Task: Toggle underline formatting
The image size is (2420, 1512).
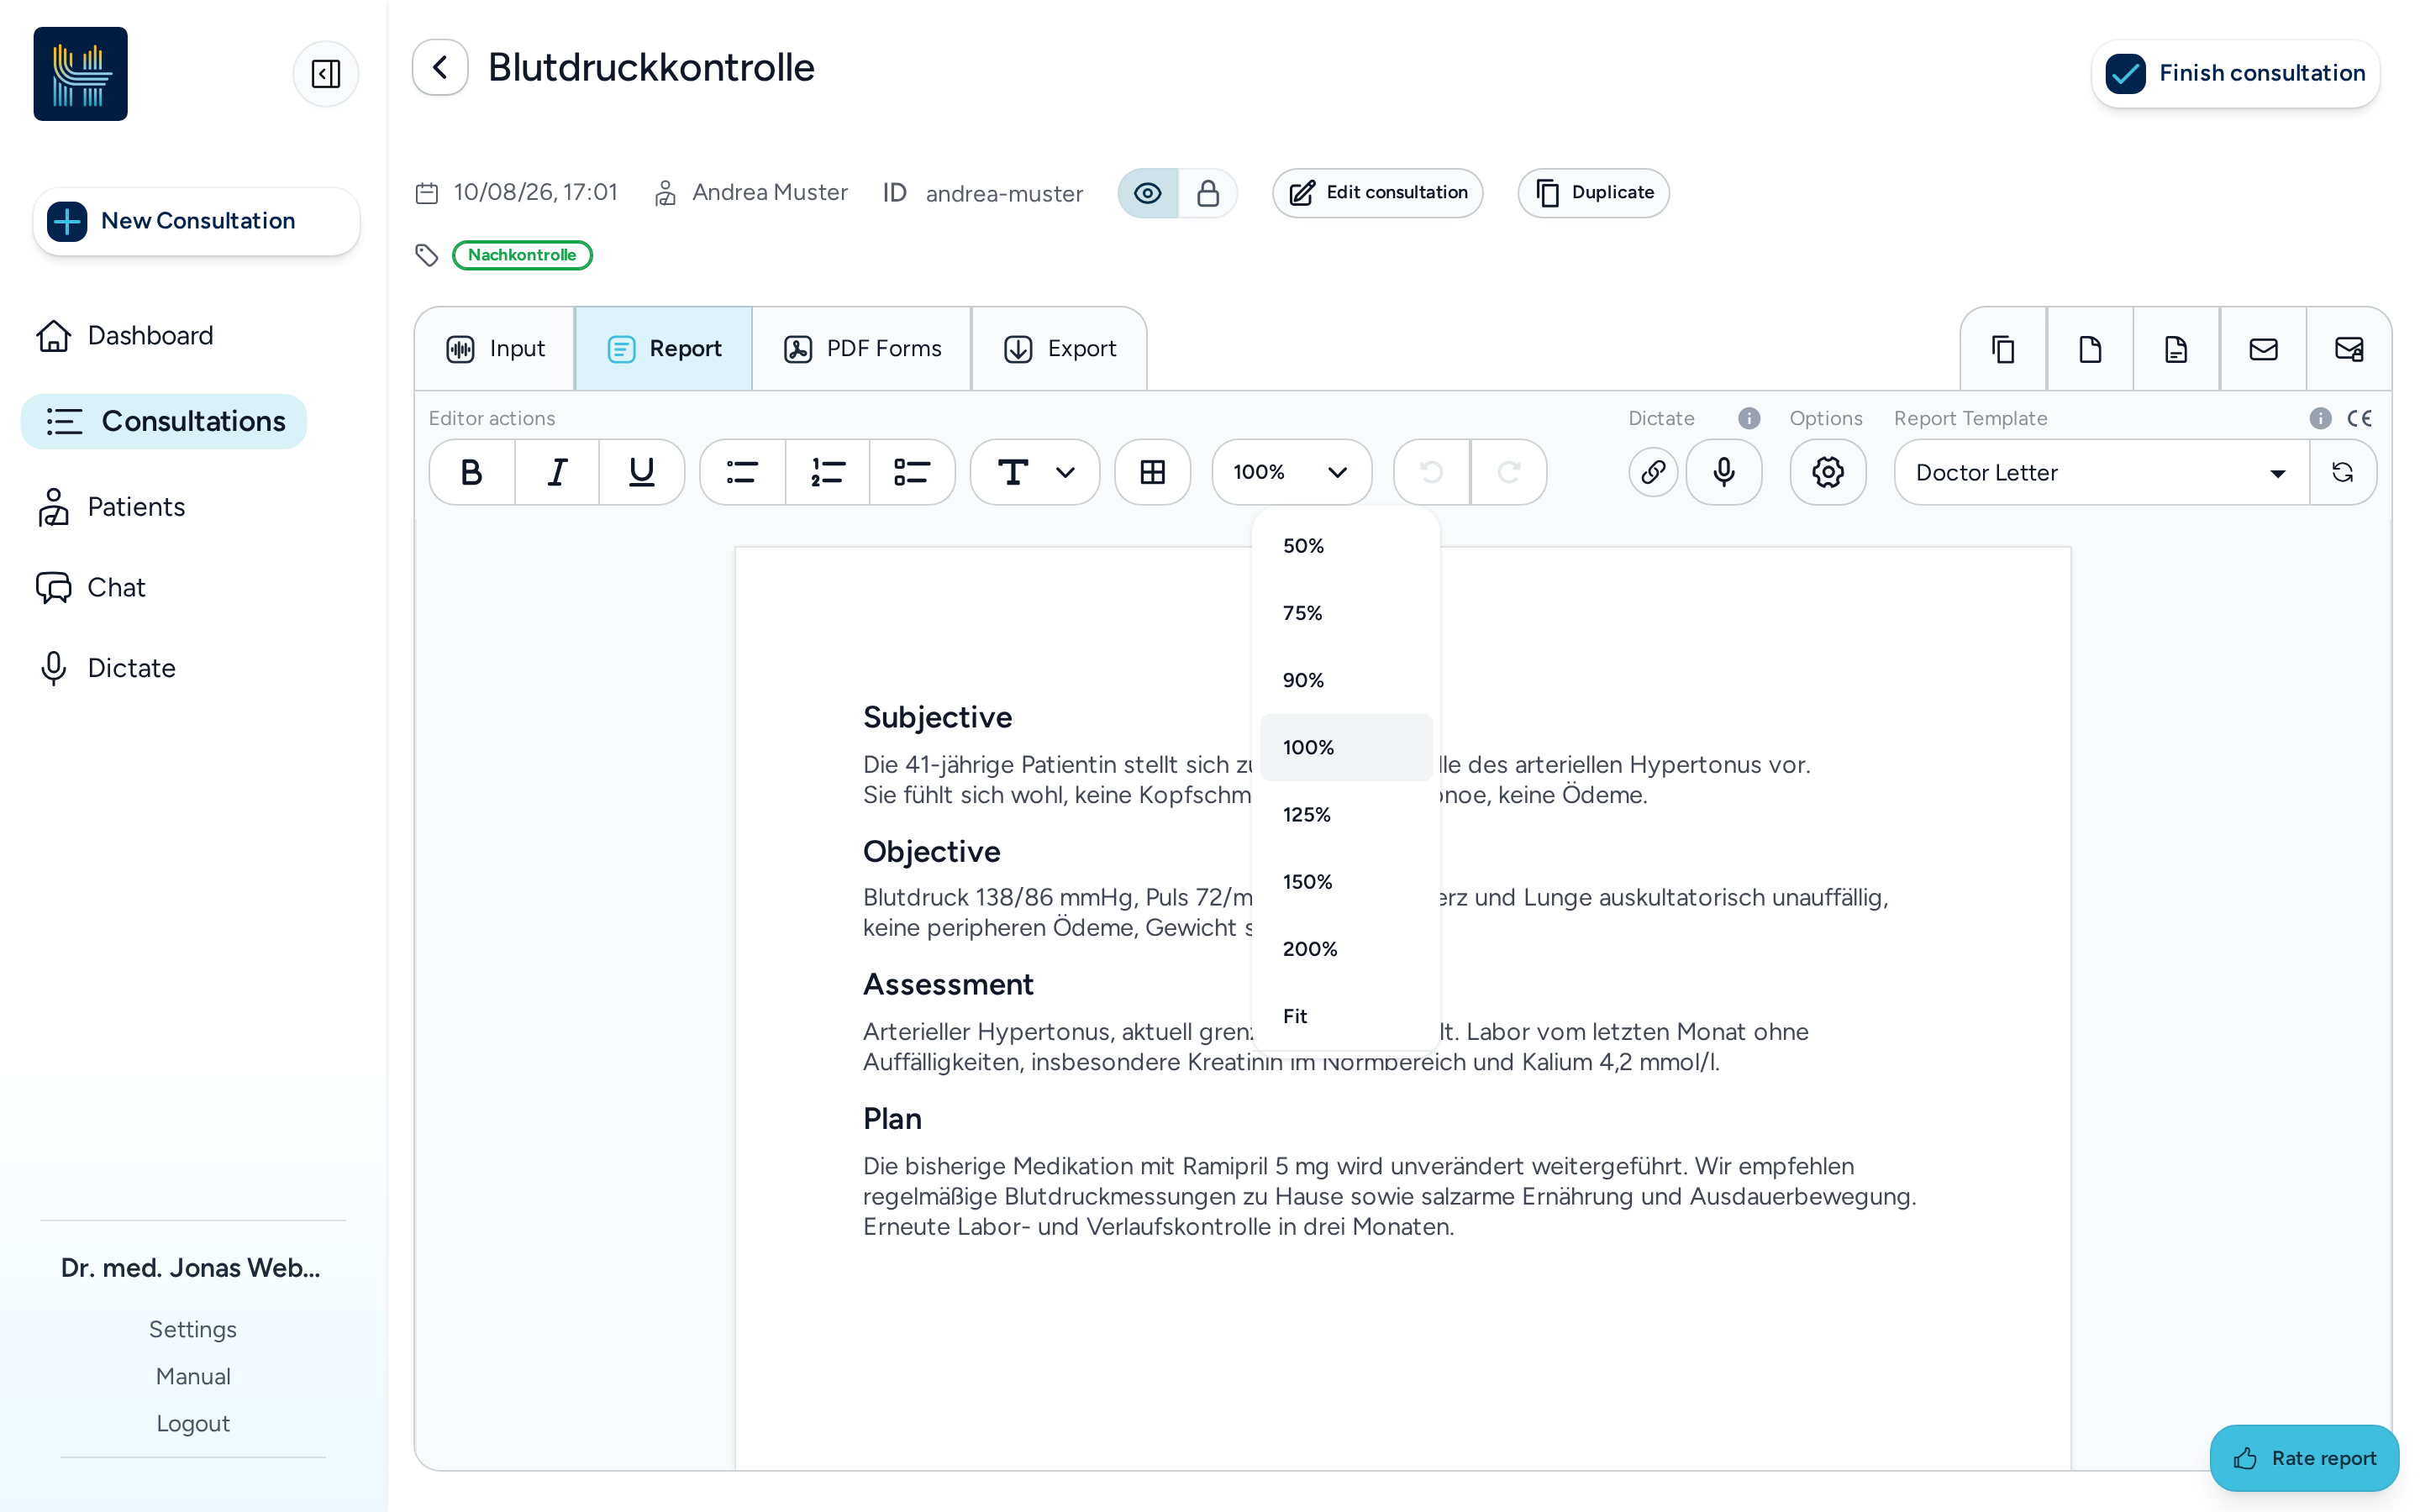Action: click(x=641, y=472)
